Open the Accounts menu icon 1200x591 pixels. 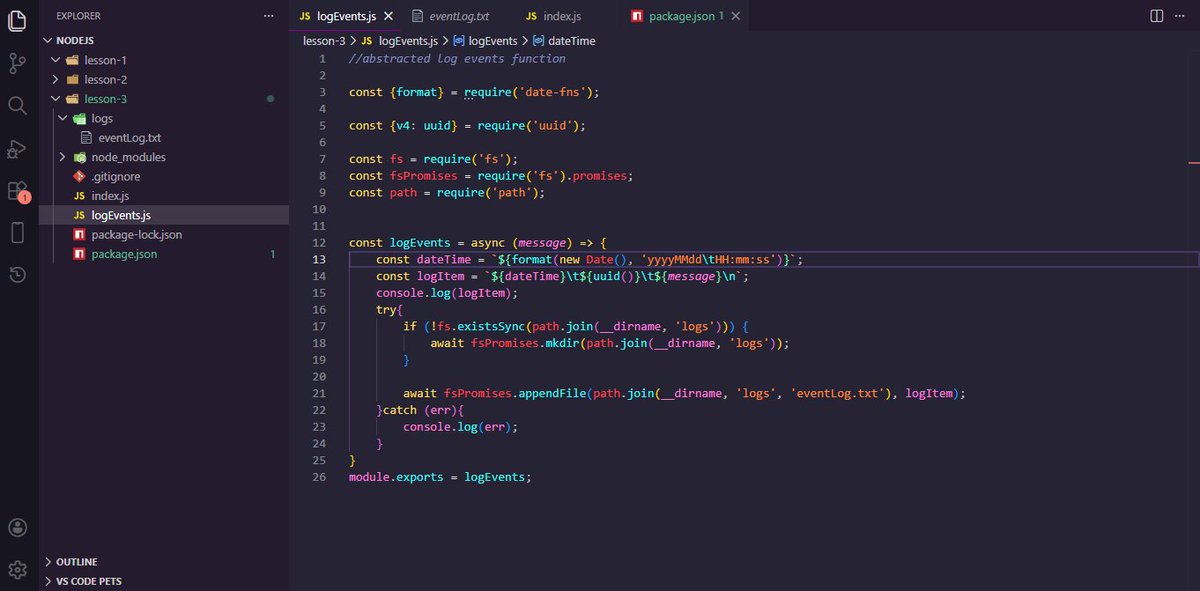17,527
